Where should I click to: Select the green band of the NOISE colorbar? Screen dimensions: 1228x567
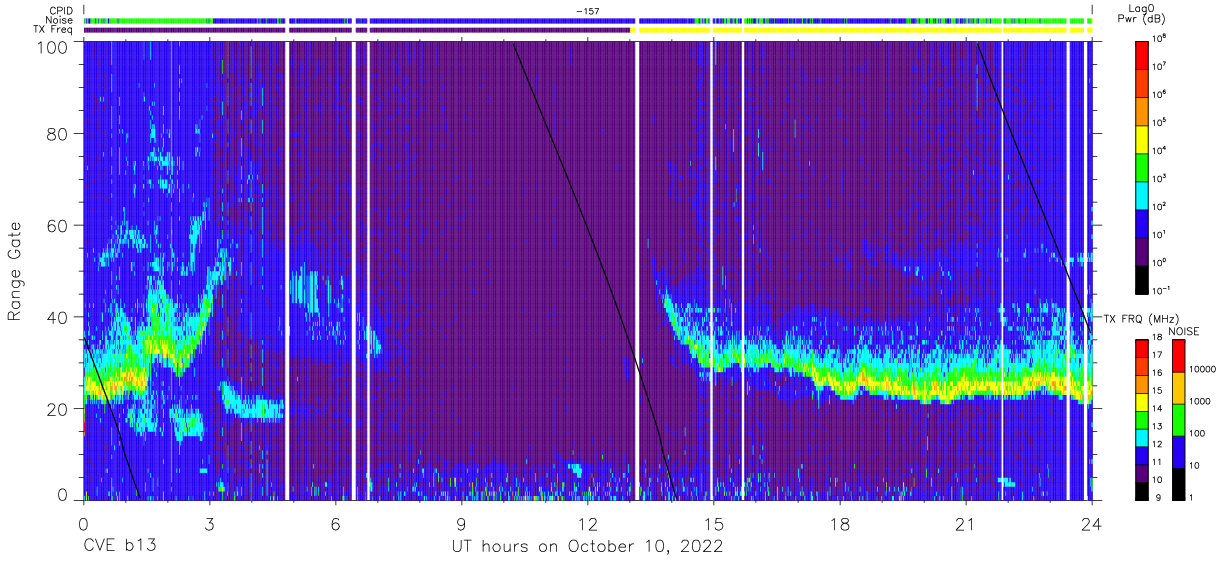[1178, 420]
